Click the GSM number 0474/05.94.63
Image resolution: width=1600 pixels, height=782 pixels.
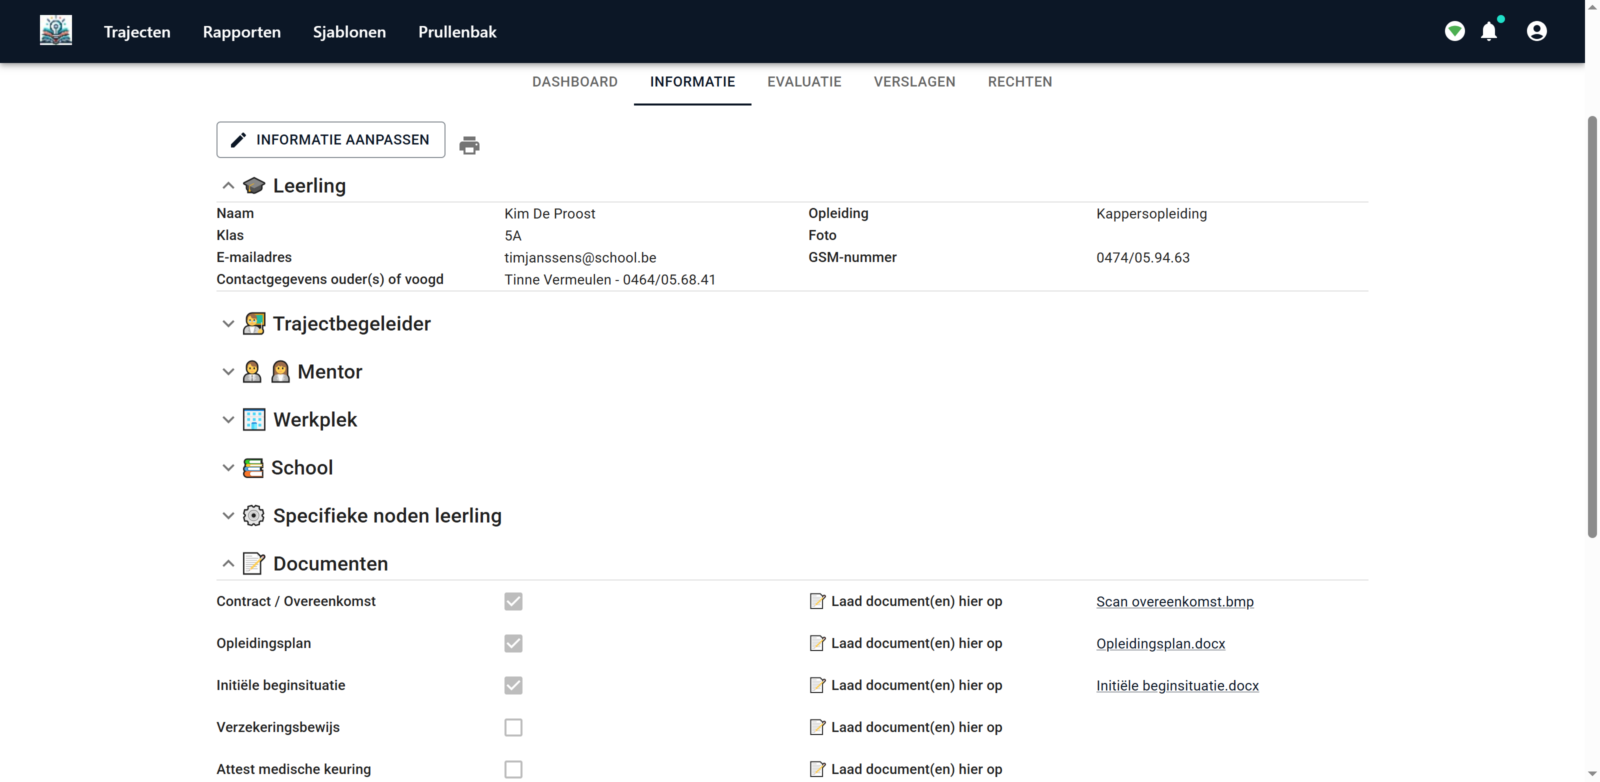(1143, 258)
